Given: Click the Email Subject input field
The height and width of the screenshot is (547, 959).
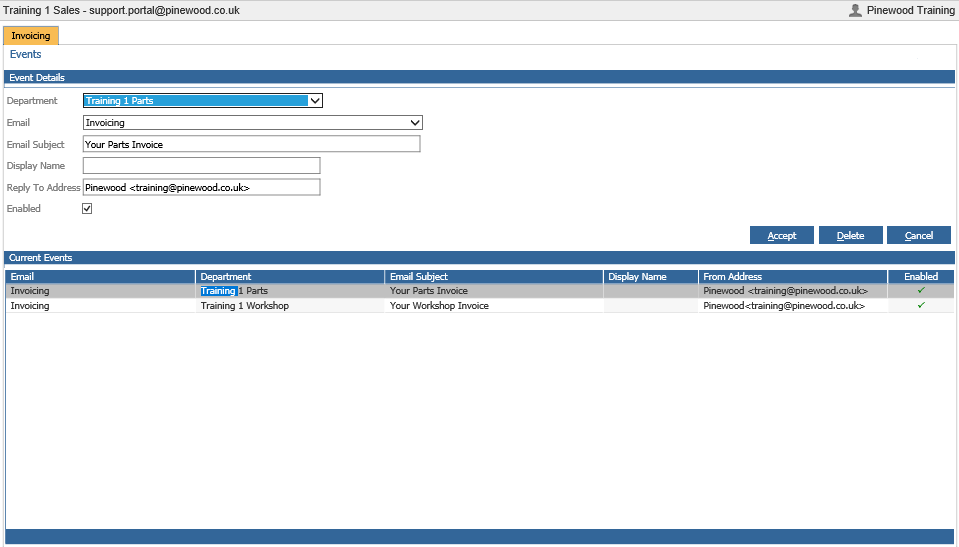Looking at the screenshot, I should (251, 144).
